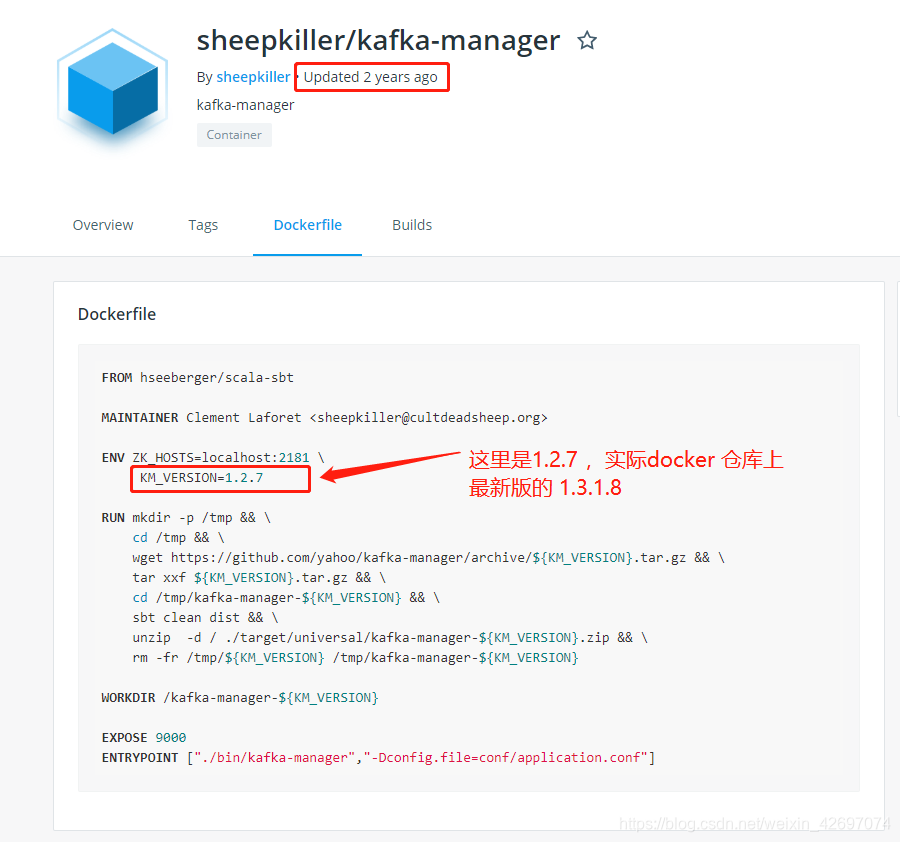900x842 pixels.
Task: Select the highlighted KM_VERSION=1.2.7 line
Action: pyautogui.click(x=220, y=479)
